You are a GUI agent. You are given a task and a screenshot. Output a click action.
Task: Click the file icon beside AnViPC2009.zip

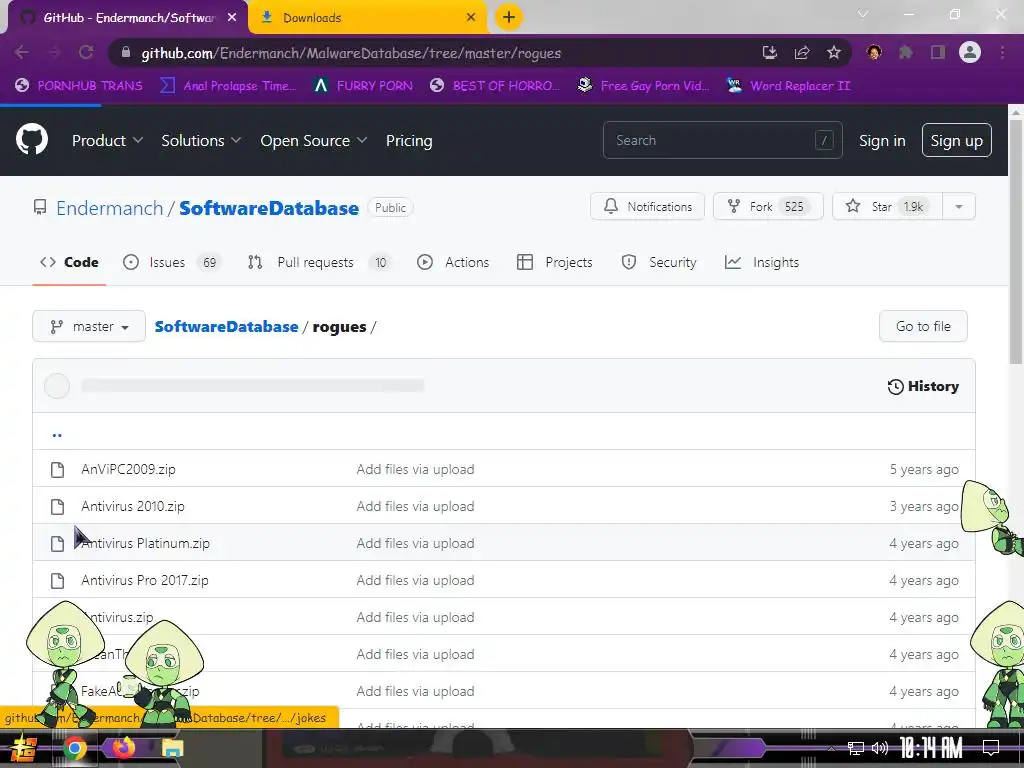[57, 470]
